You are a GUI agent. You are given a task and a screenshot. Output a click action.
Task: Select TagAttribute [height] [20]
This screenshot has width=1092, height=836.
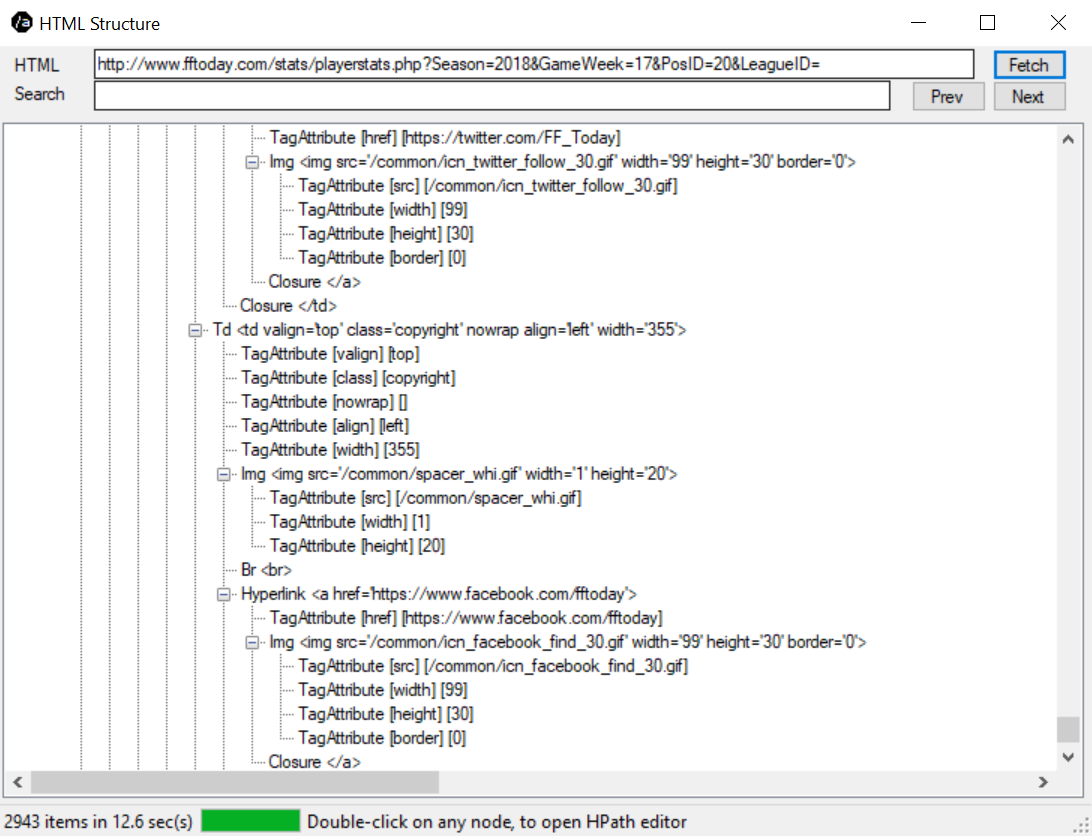click(357, 546)
